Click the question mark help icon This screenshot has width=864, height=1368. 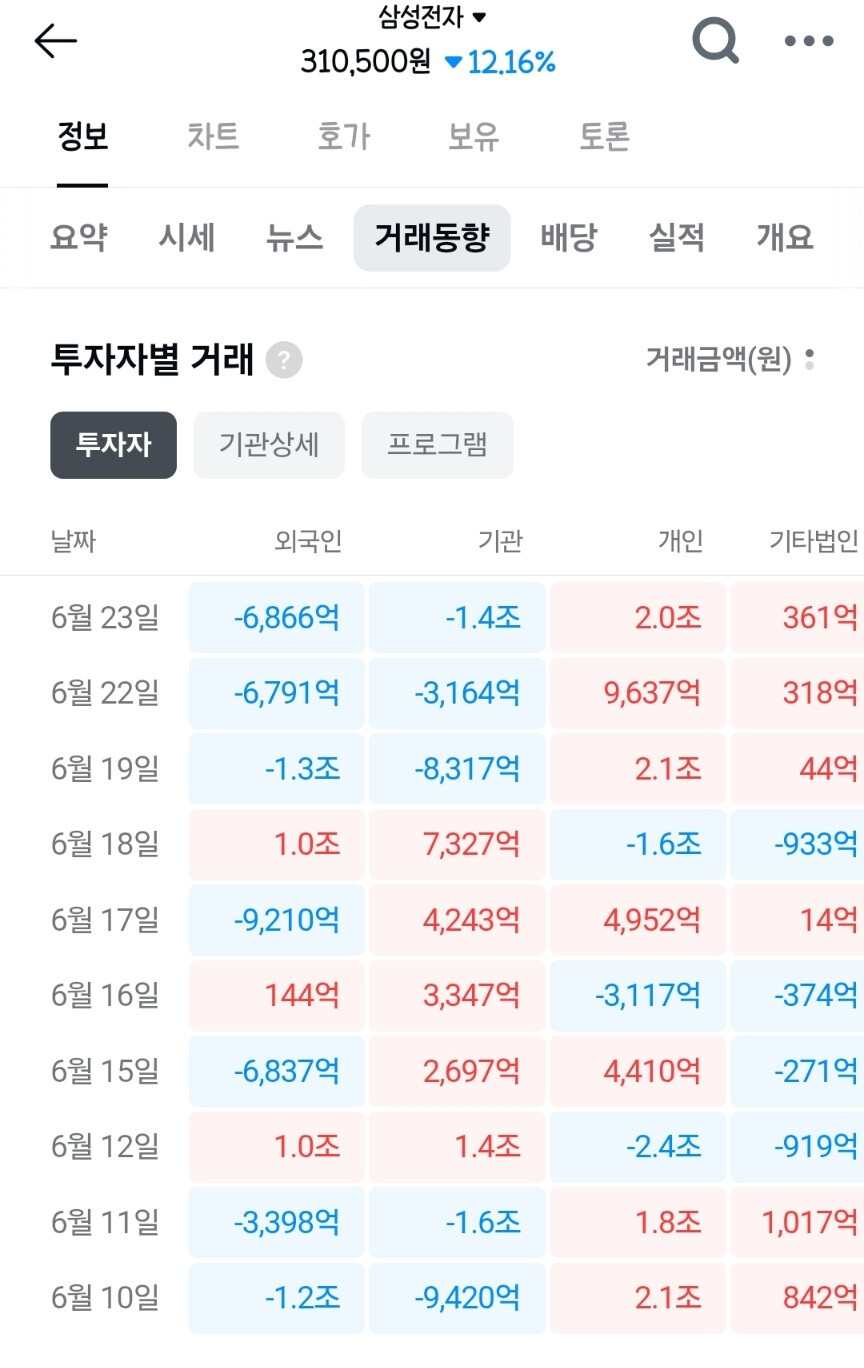click(x=284, y=360)
